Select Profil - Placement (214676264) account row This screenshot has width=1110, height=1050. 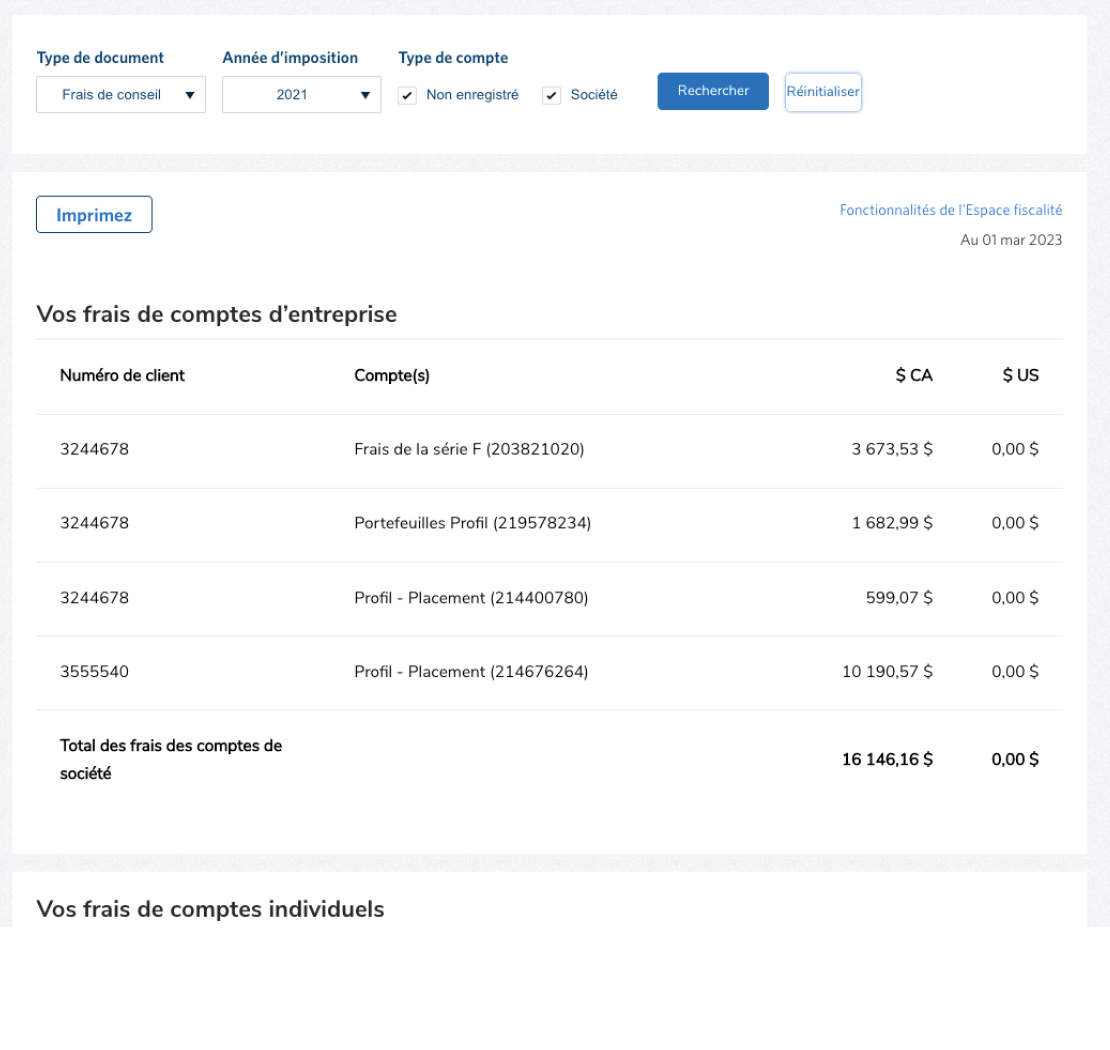(x=471, y=672)
